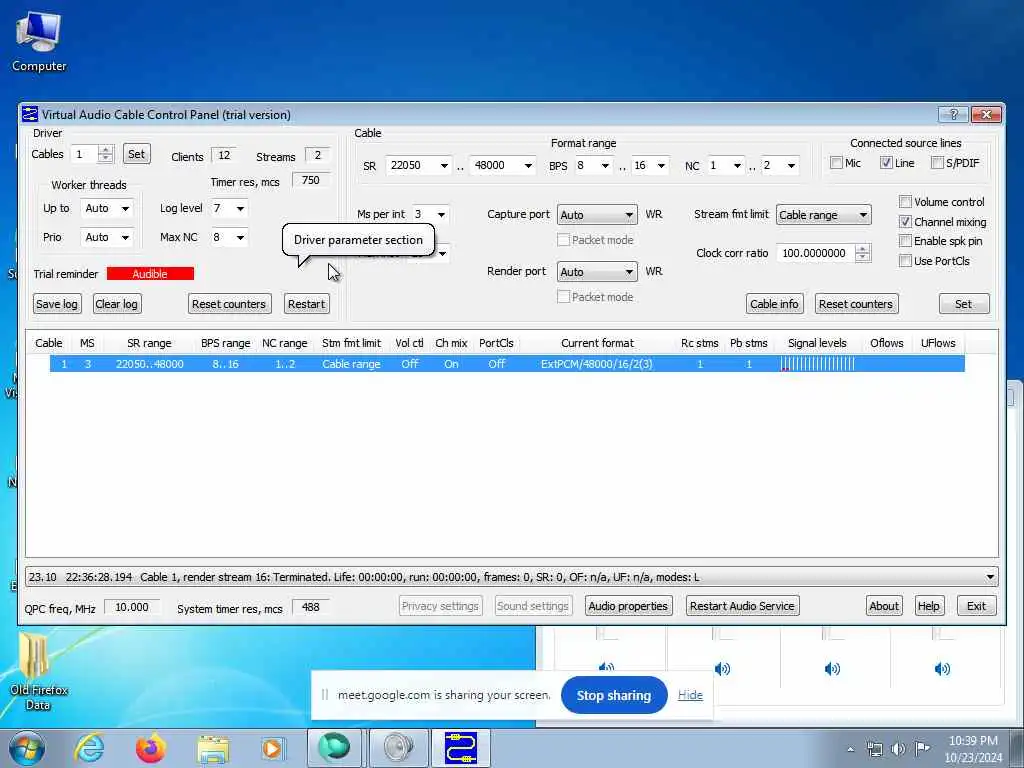This screenshot has height=768, width=1024.
Task: Enable the Mic source line checkbox
Action: pos(836,163)
